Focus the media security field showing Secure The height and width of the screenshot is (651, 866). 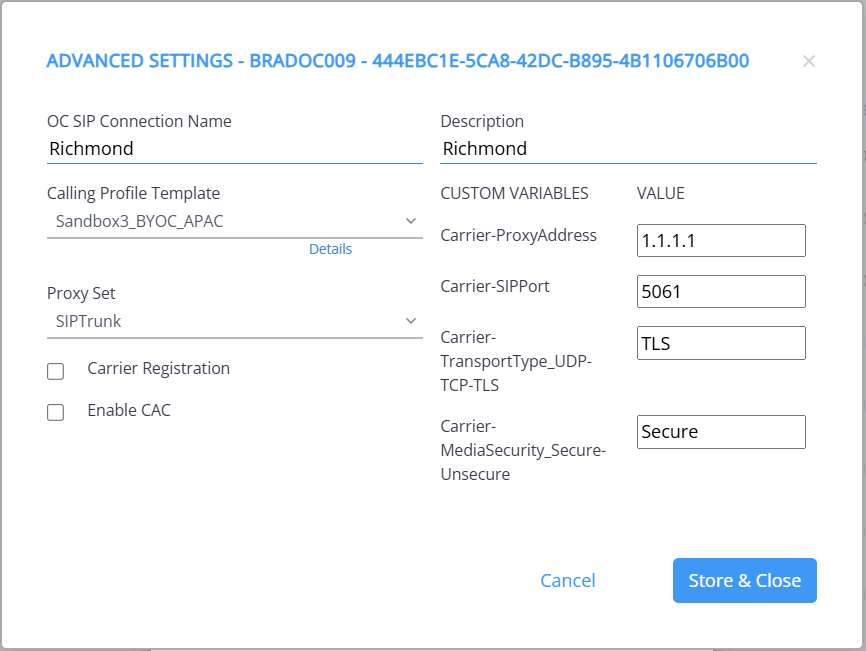(x=720, y=432)
